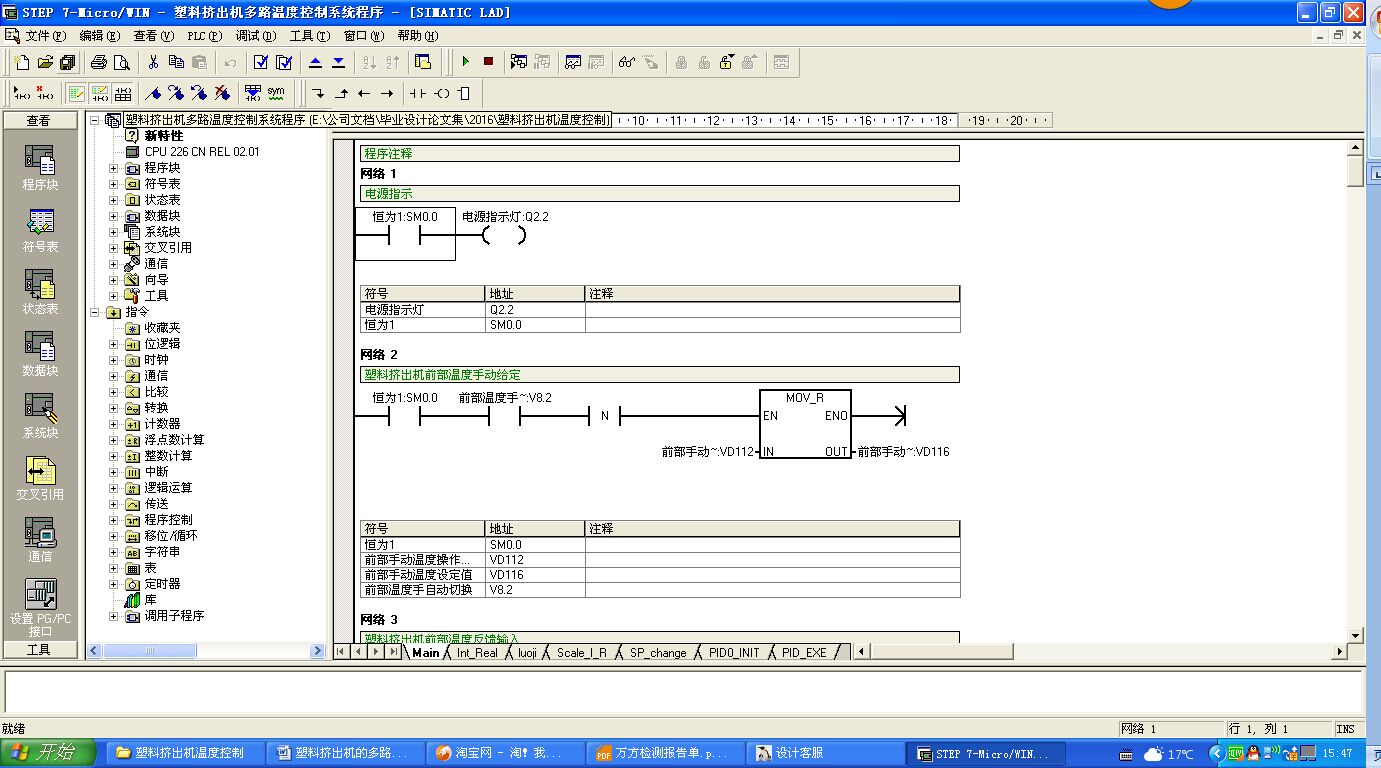Click the VD112 address cell in symbol table
This screenshot has height=768, width=1381.
coord(535,560)
